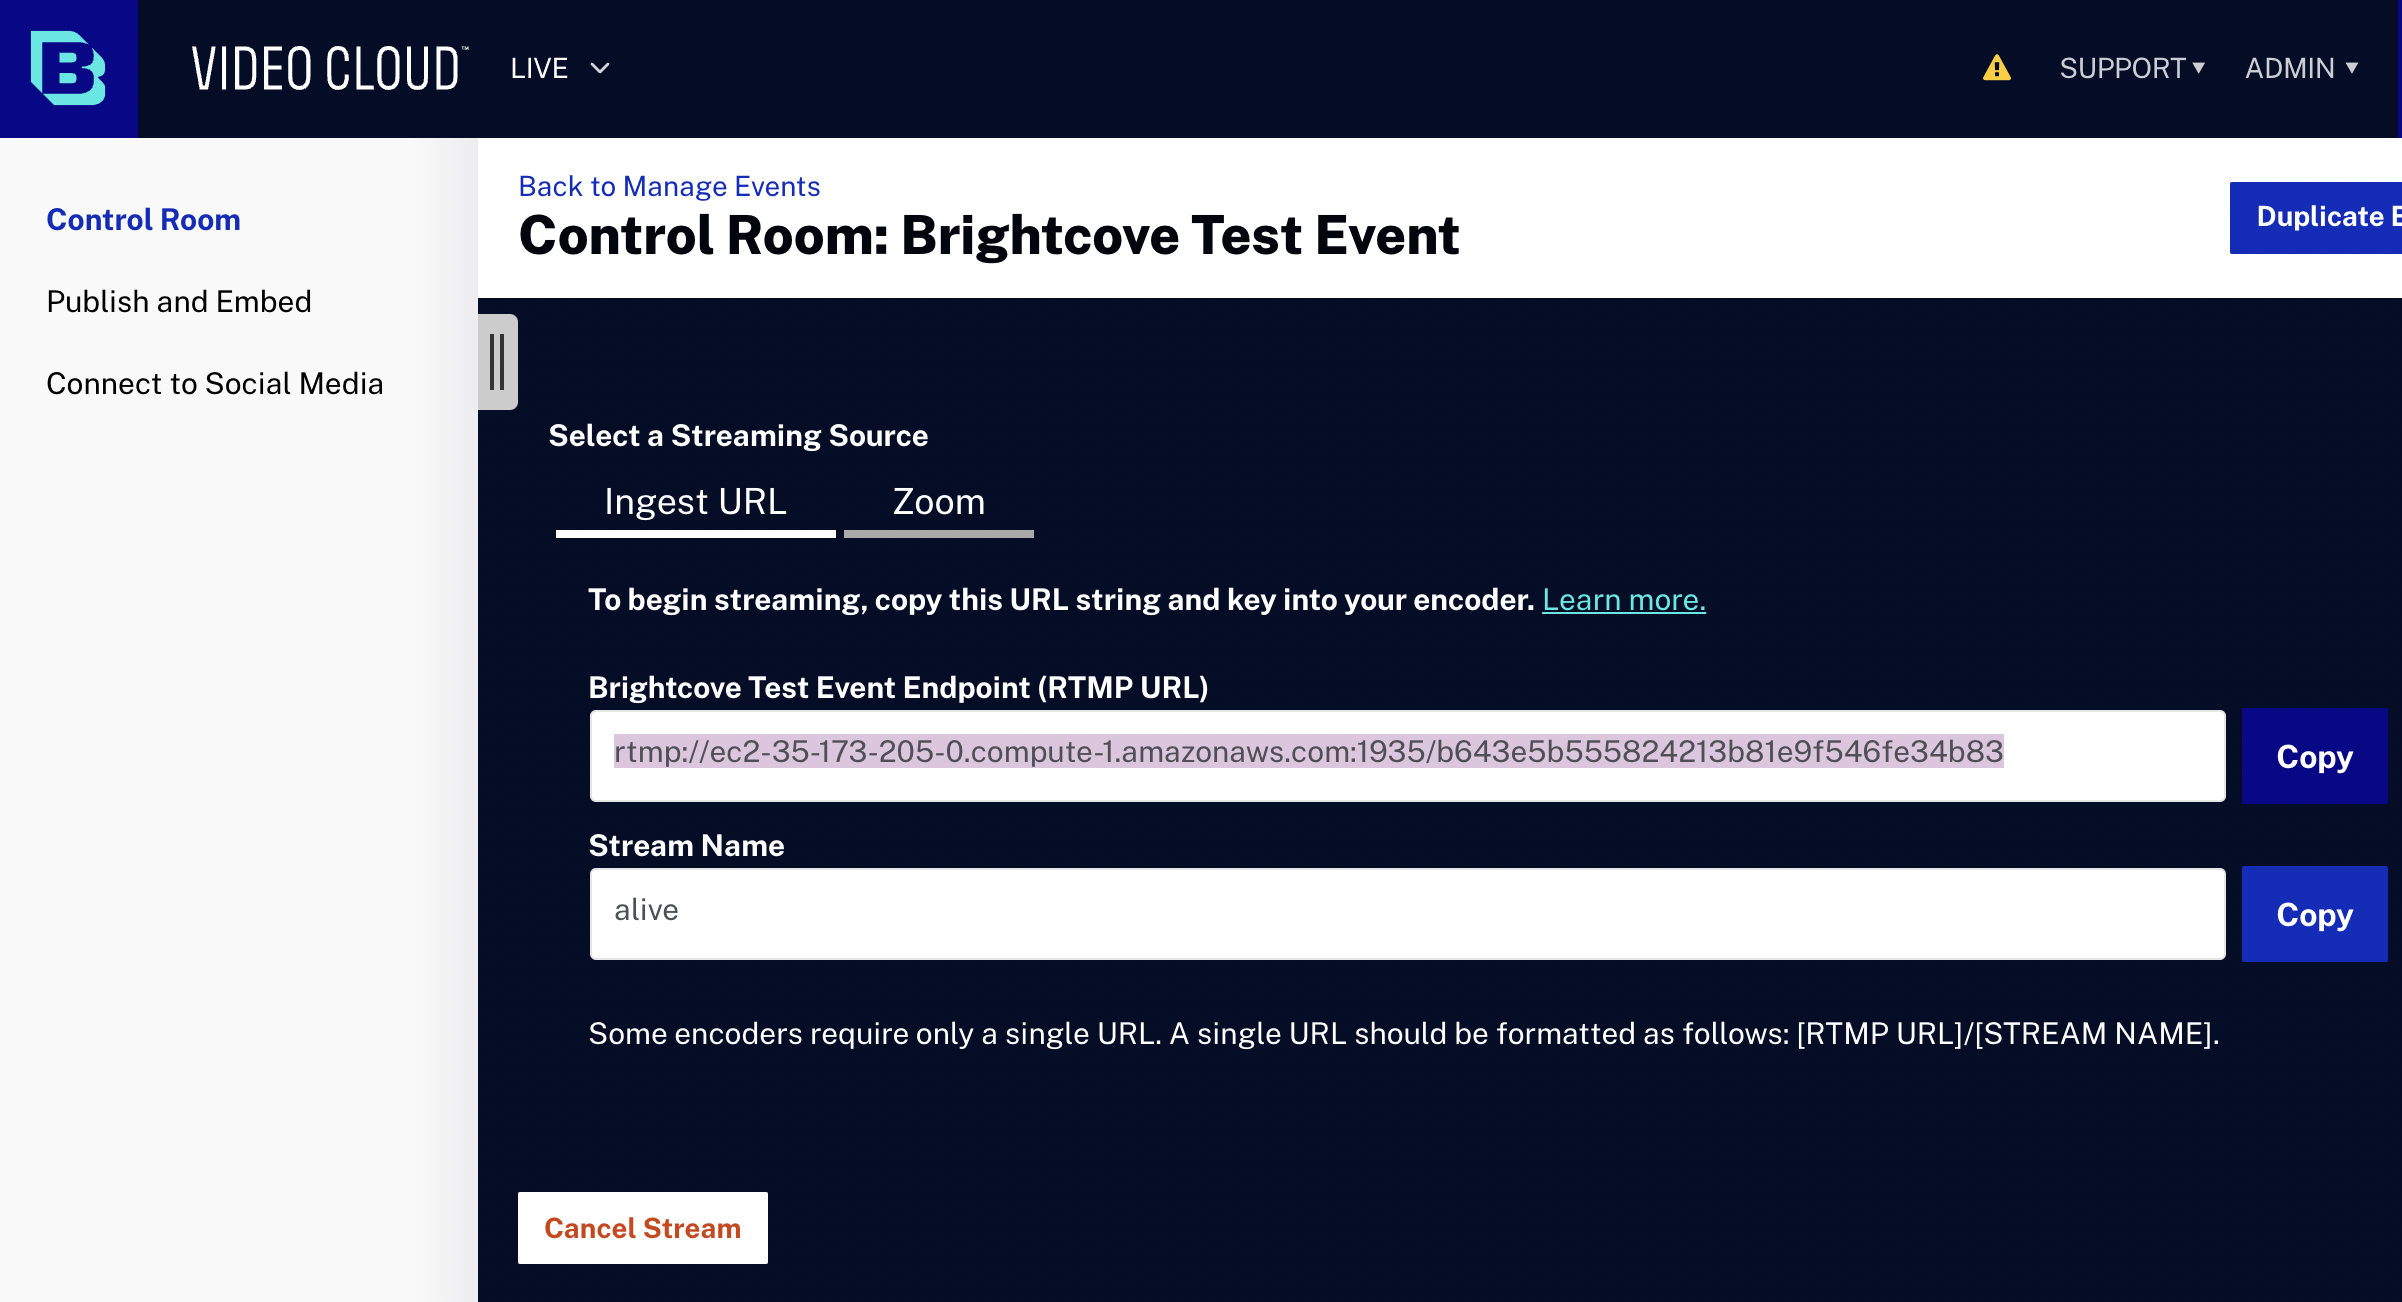Expand the ADMIN menu

click(x=2301, y=68)
